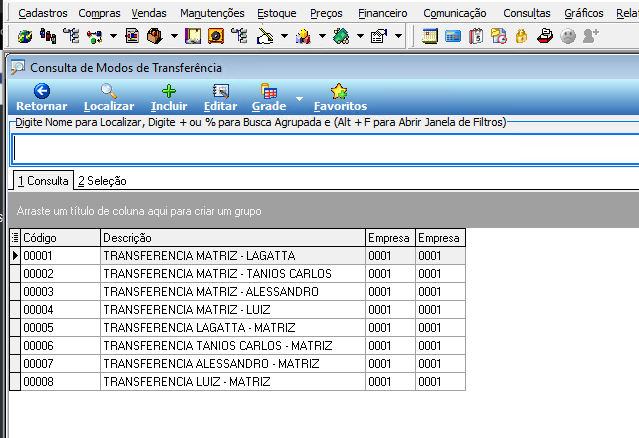The image size is (639, 438).
Task: Select row TRANSFERENCIA MATRIZ - TANIOS CARLOS
Action: [x=237, y=274]
